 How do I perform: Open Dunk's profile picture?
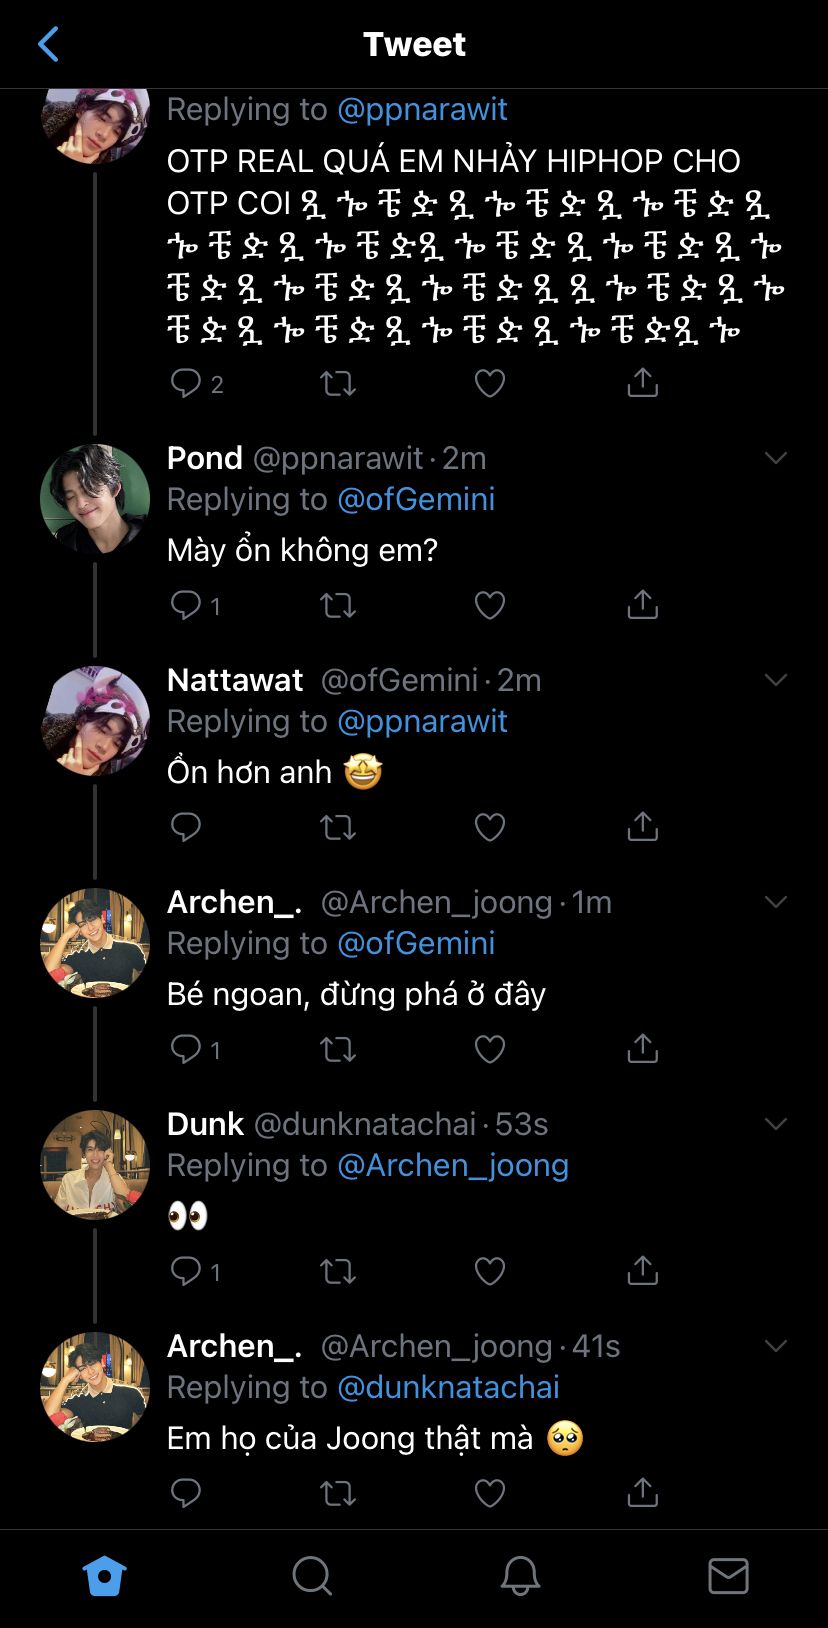point(95,1164)
